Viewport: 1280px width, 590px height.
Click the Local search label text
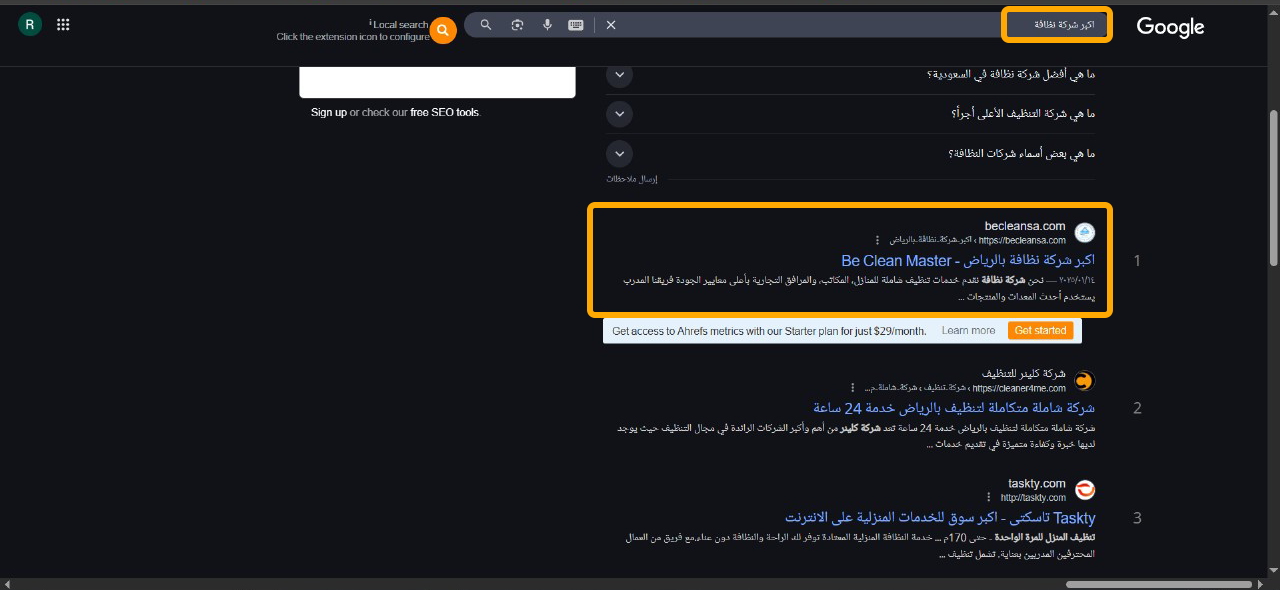(x=400, y=25)
